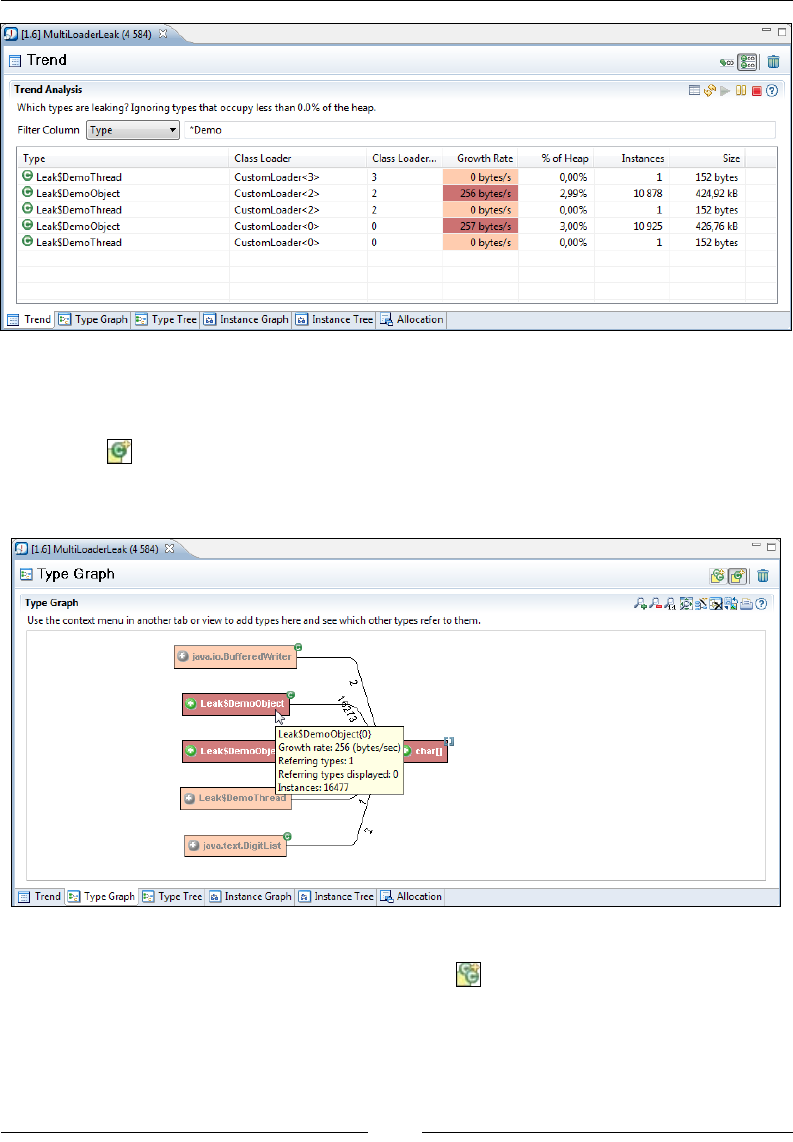Open Instance Graph tab in Trend window

(x=246, y=320)
